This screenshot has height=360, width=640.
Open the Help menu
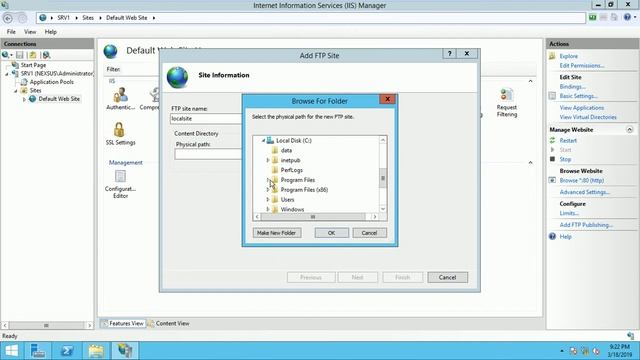tap(51, 32)
